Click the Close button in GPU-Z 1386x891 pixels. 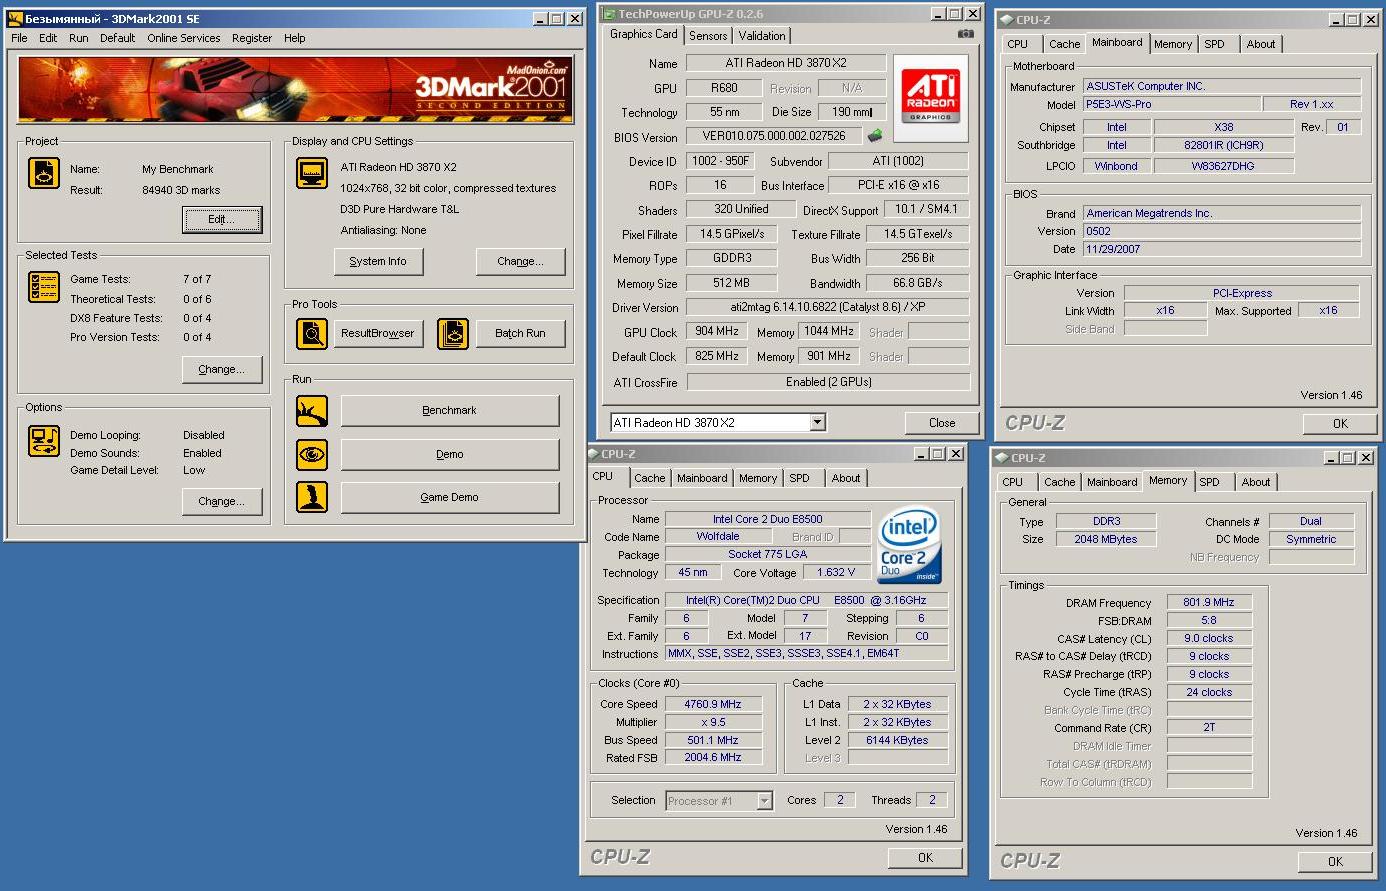click(x=942, y=423)
